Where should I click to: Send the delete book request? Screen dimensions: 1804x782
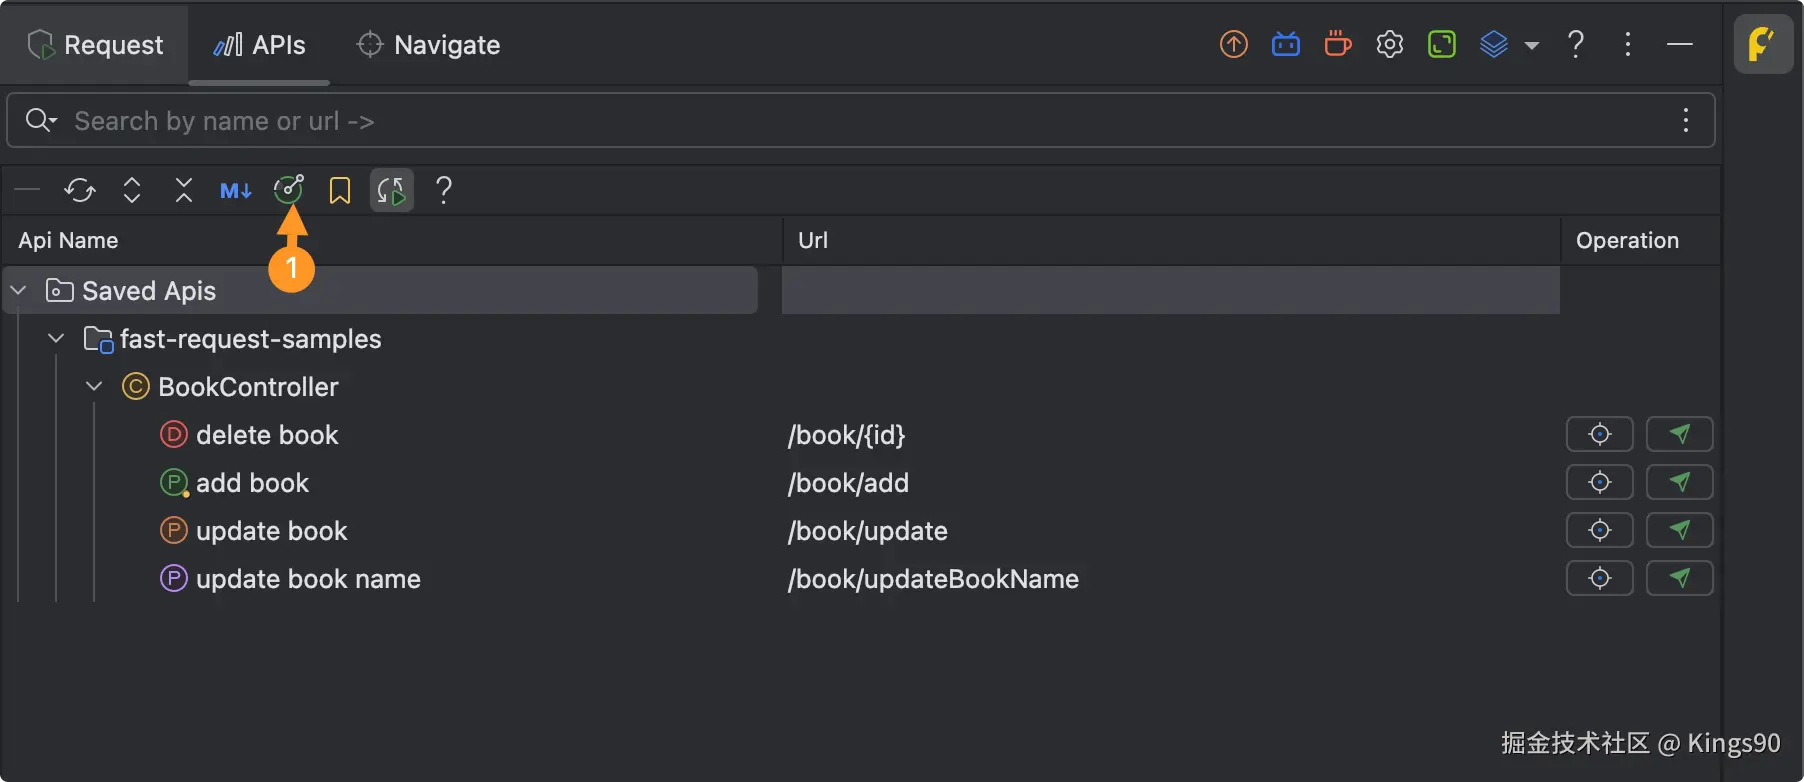pos(1680,434)
